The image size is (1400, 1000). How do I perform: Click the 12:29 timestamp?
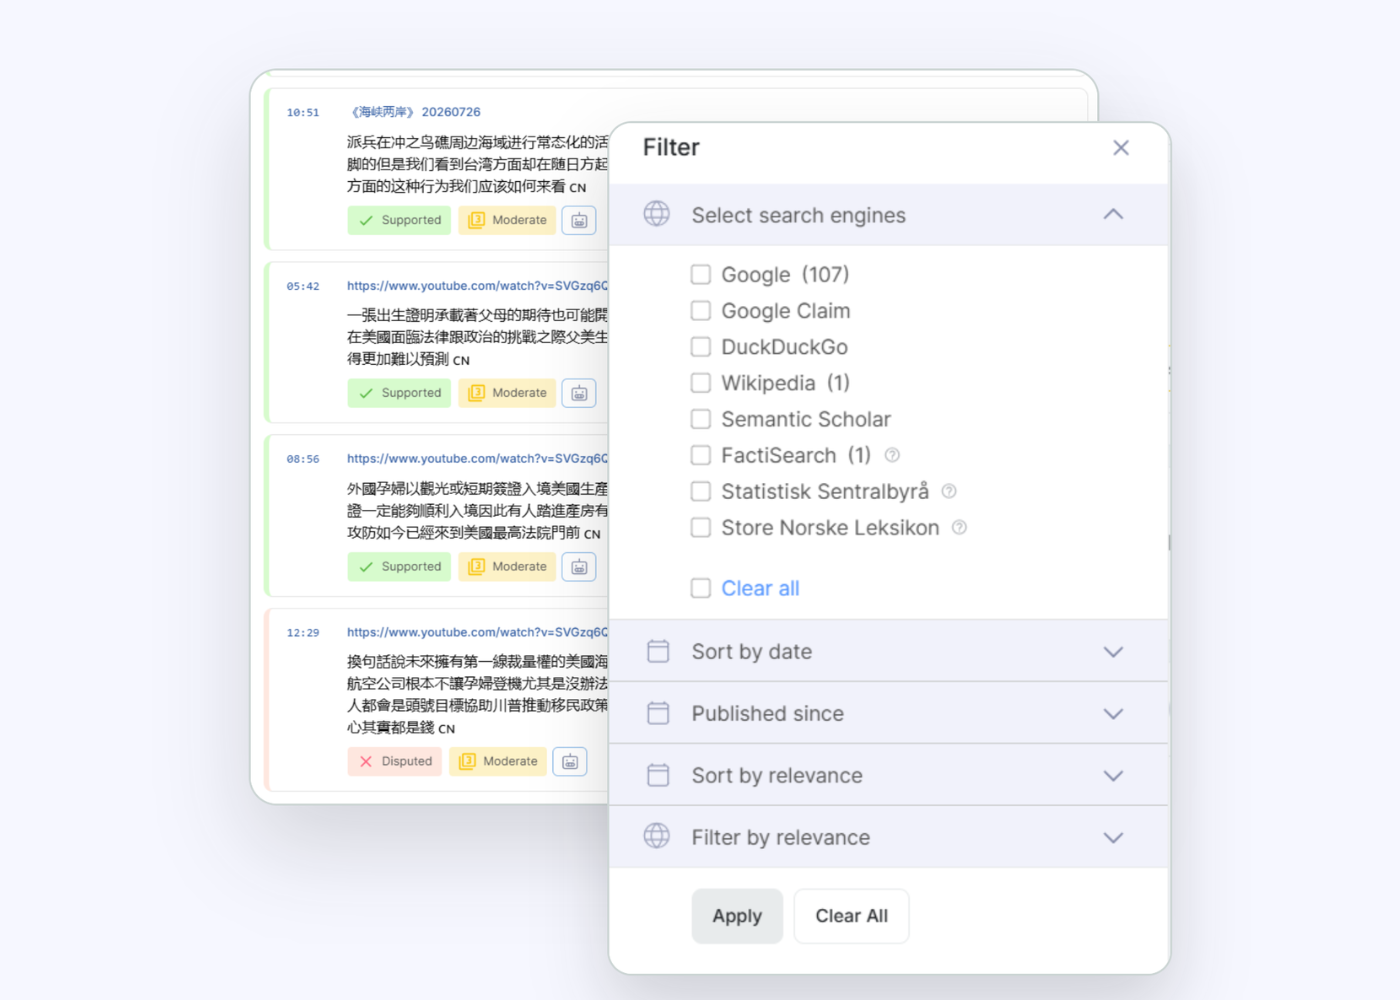pos(303,633)
